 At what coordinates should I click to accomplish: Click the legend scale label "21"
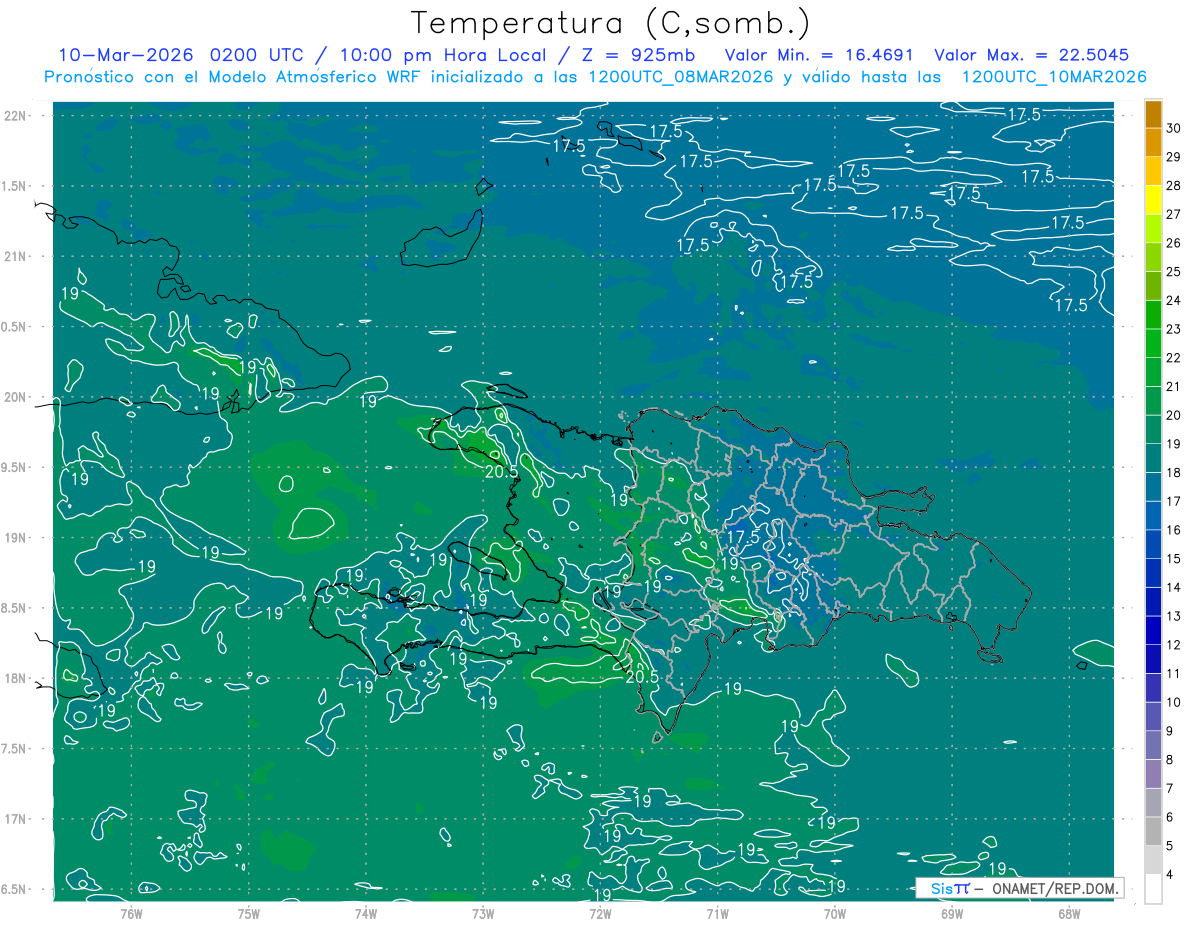[1174, 386]
